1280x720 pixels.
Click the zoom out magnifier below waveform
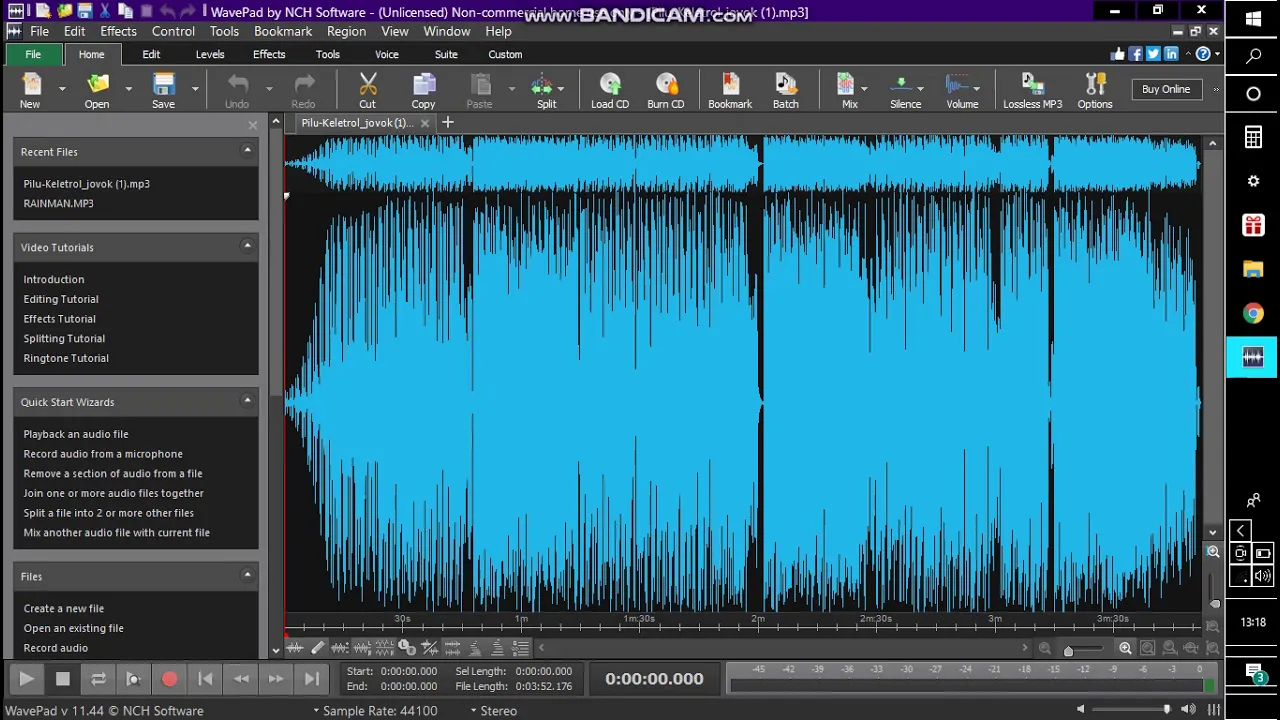[1045, 648]
